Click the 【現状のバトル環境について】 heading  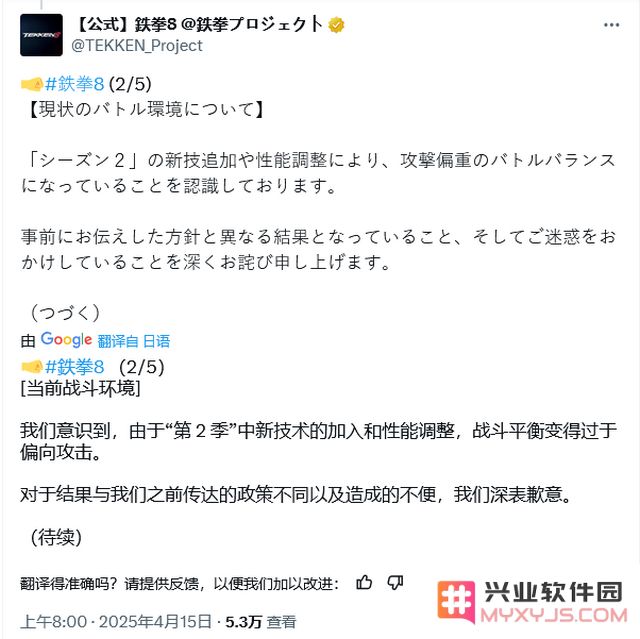(146, 109)
